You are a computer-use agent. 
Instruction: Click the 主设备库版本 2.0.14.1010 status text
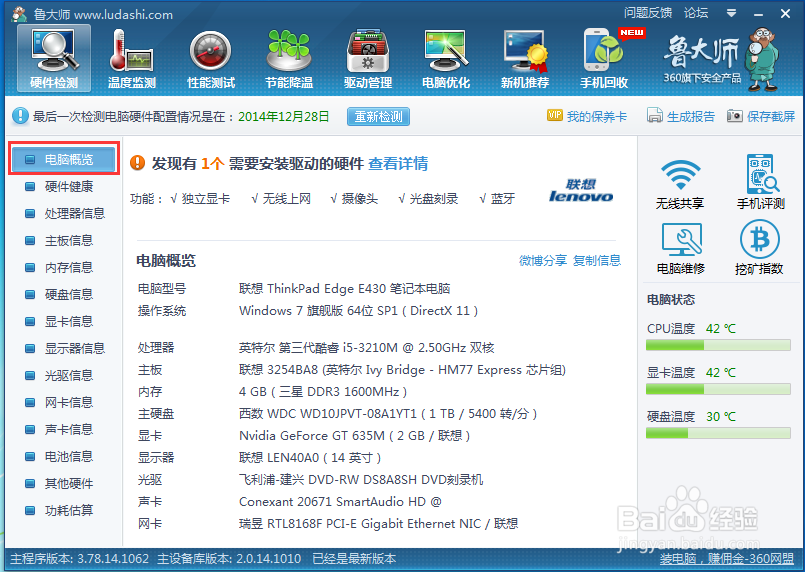click(x=229, y=559)
